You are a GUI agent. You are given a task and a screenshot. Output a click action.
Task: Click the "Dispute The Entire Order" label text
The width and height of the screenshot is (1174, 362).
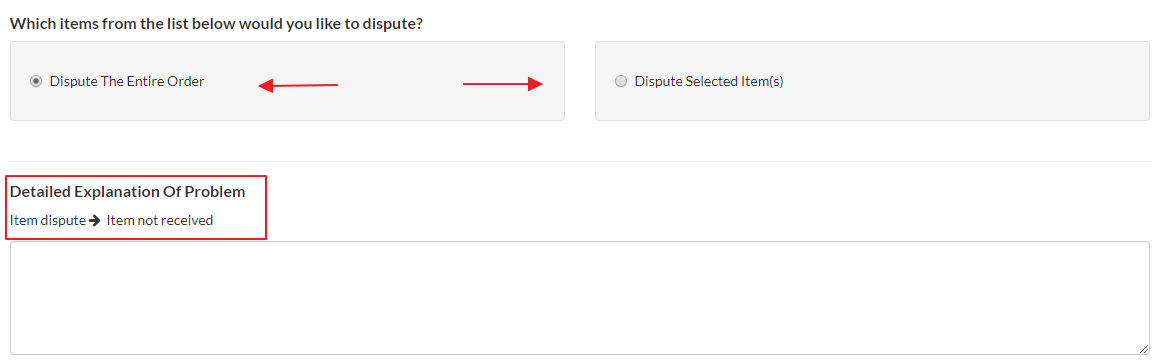(127, 82)
